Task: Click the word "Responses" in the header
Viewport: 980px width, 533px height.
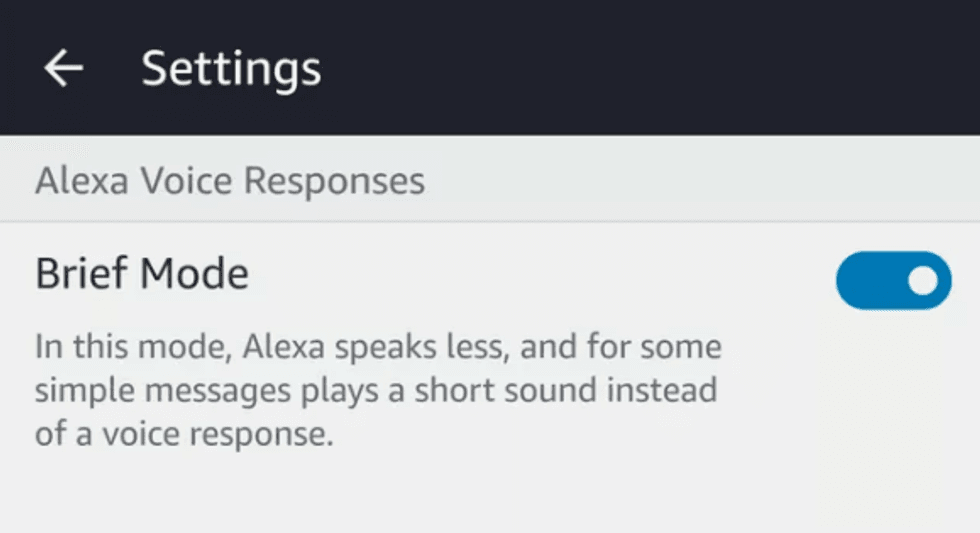Action: click(x=335, y=182)
